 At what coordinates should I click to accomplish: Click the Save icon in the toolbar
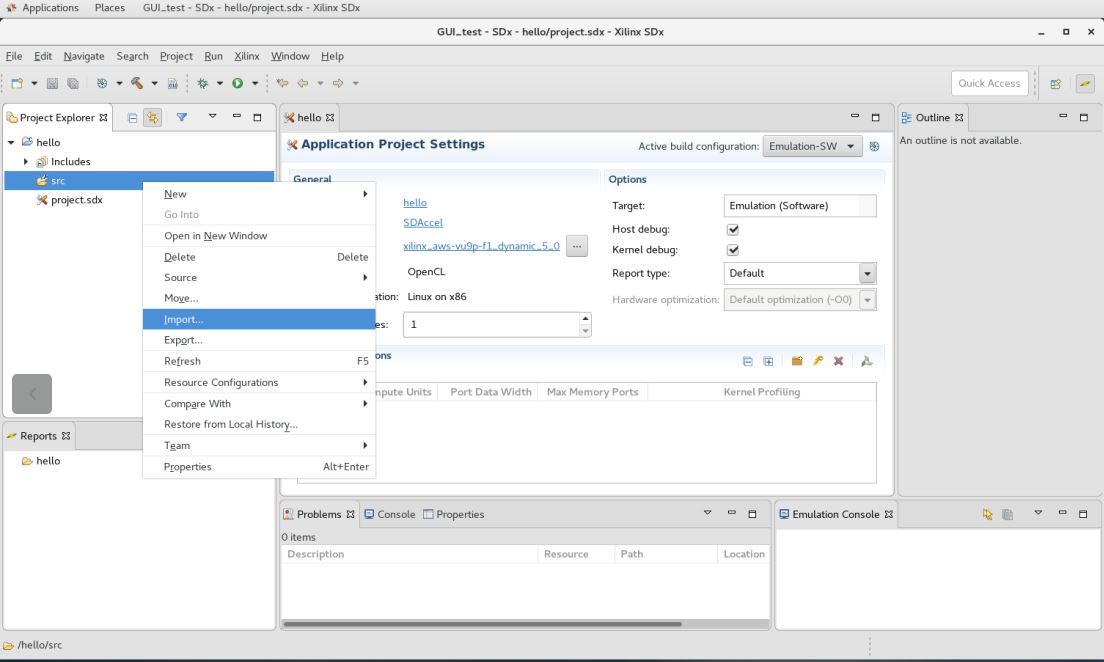[x=52, y=83]
